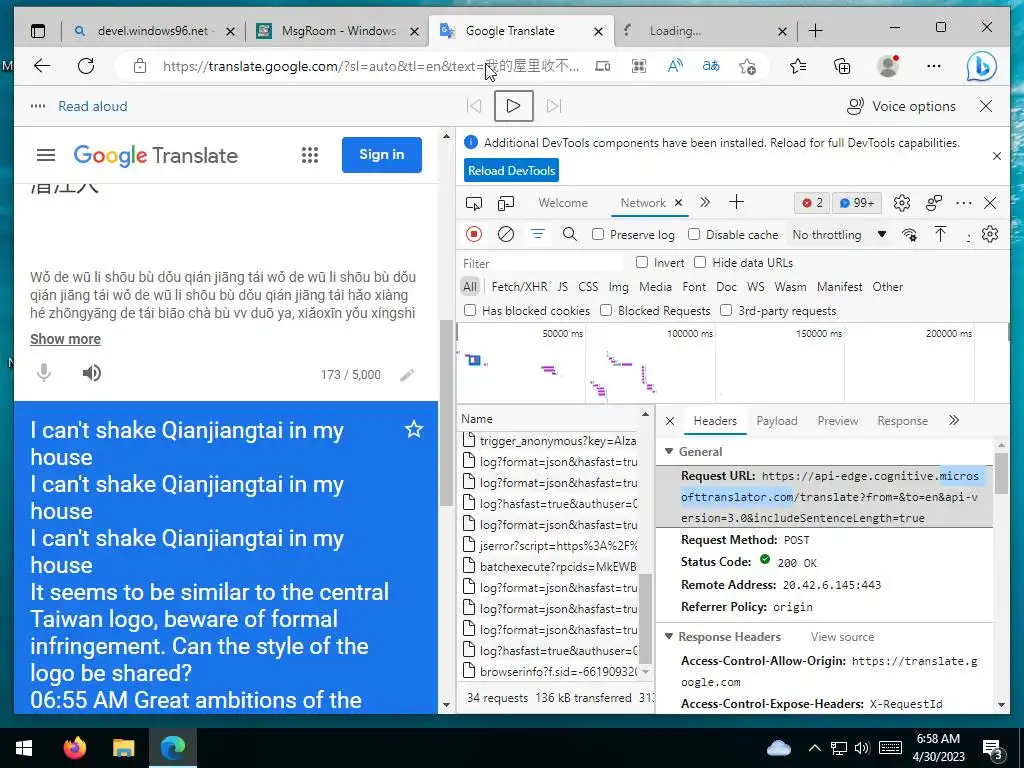Collapse the Response Headers section

pos(669,636)
